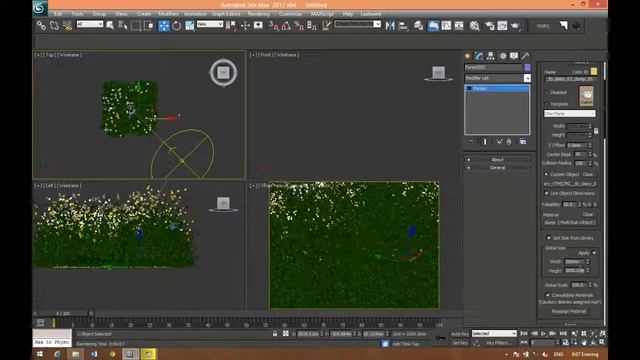Open the Selected key mode dropdown
Image resolution: width=640 pixels, height=360 pixels.
(x=494, y=334)
